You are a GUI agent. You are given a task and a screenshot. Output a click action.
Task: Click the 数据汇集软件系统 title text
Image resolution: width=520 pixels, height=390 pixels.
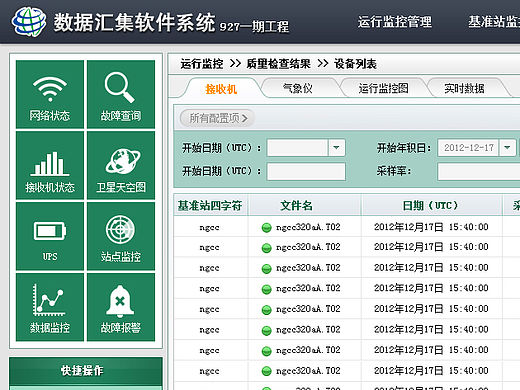tap(134, 23)
